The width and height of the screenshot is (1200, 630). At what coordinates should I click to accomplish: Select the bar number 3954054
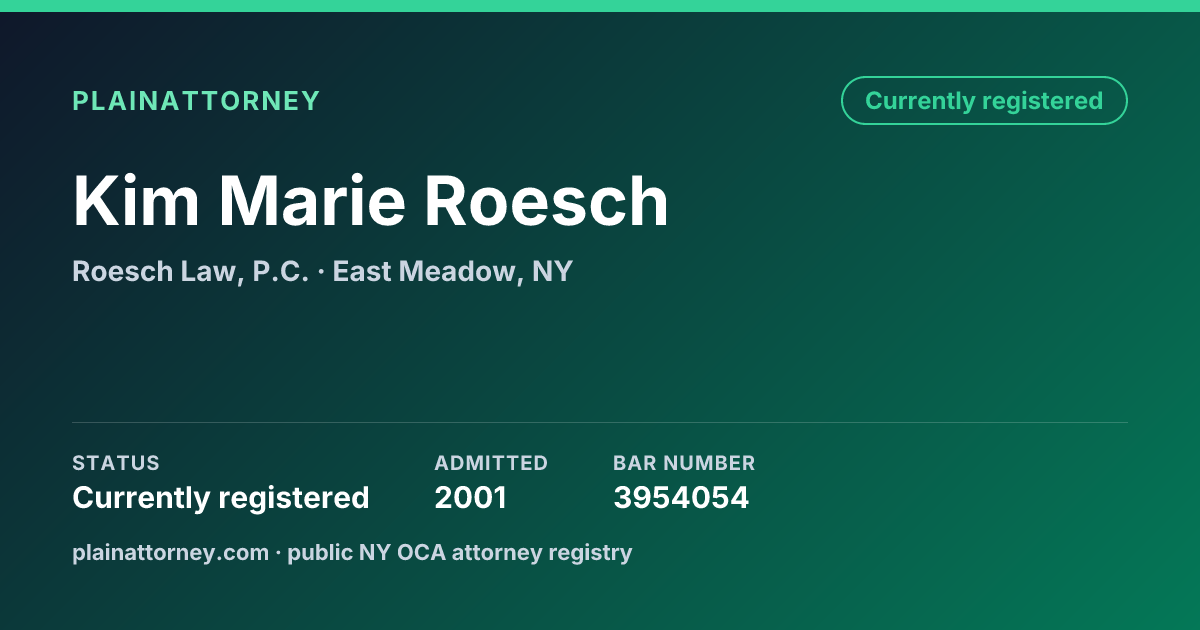tap(681, 497)
